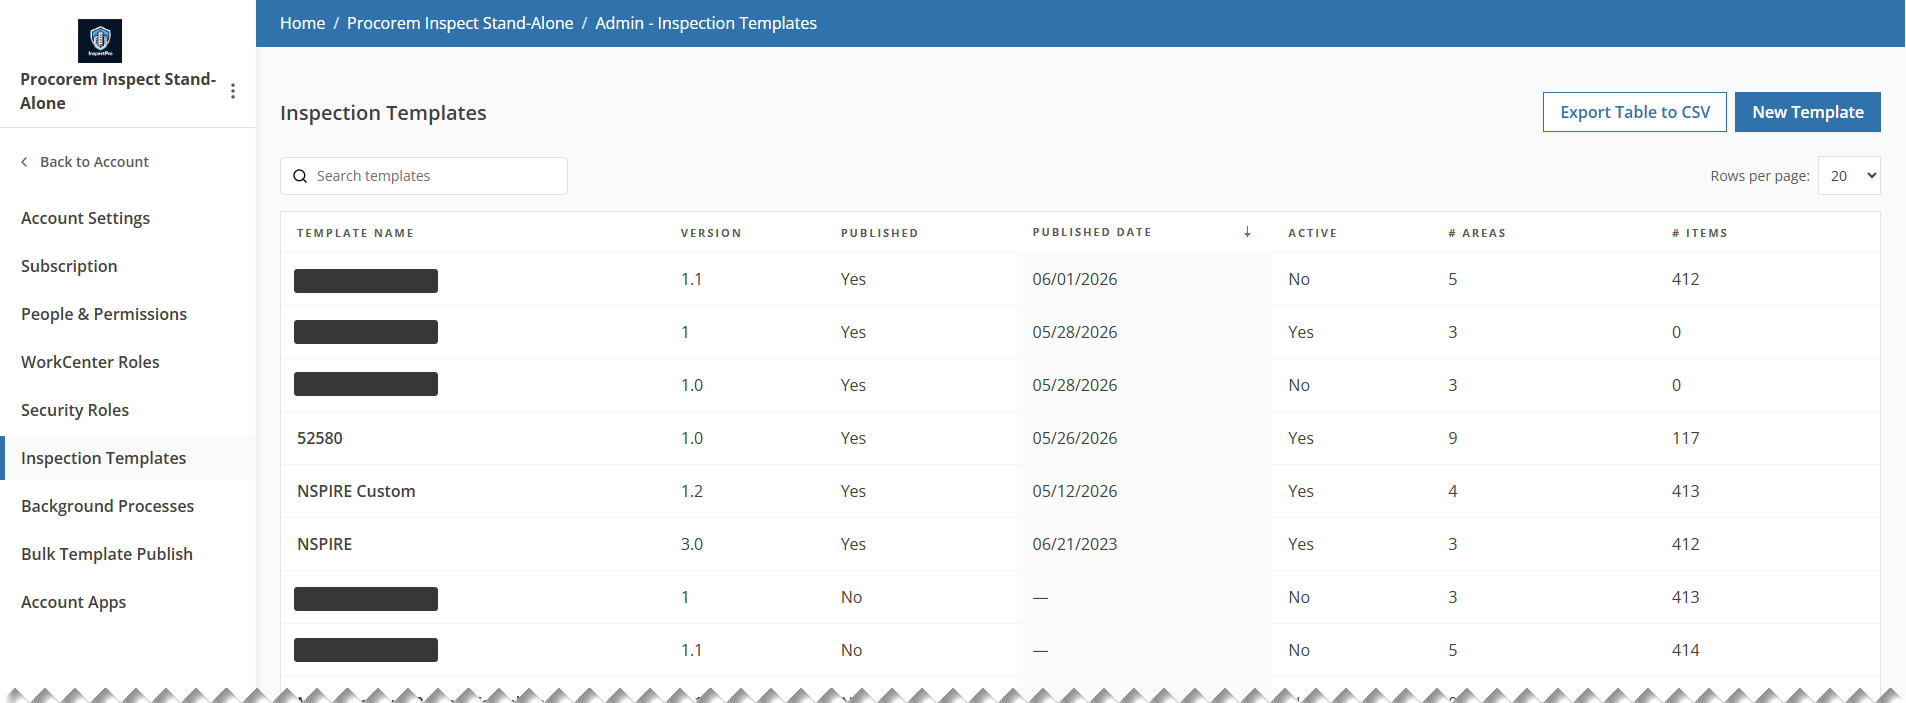
Task: Sort by the Active column header
Action: pos(1312,233)
